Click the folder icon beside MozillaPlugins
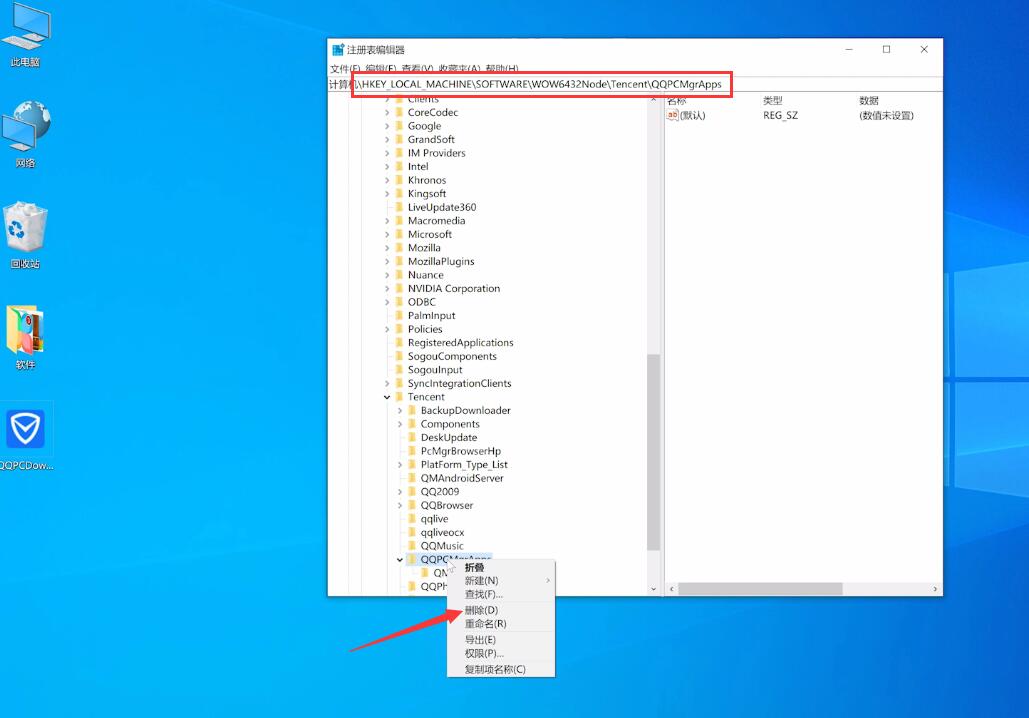 coord(399,261)
